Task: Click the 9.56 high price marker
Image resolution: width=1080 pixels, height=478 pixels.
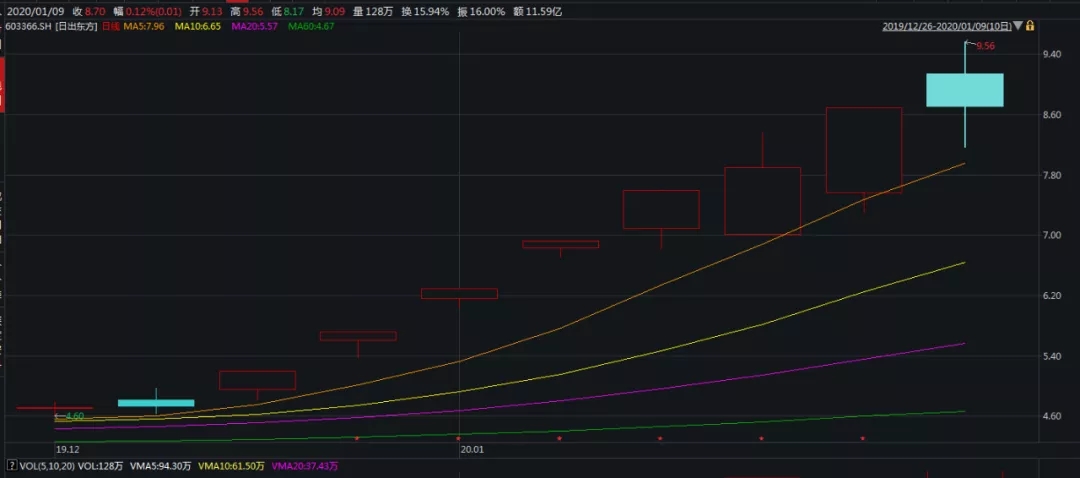Action: click(986, 46)
